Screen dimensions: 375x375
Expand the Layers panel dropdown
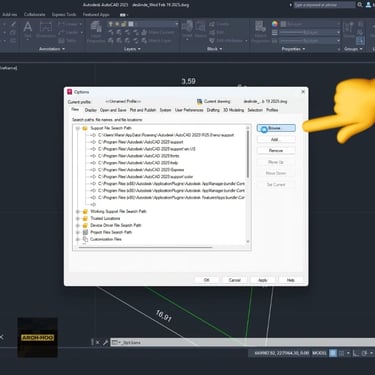click(x=132, y=49)
